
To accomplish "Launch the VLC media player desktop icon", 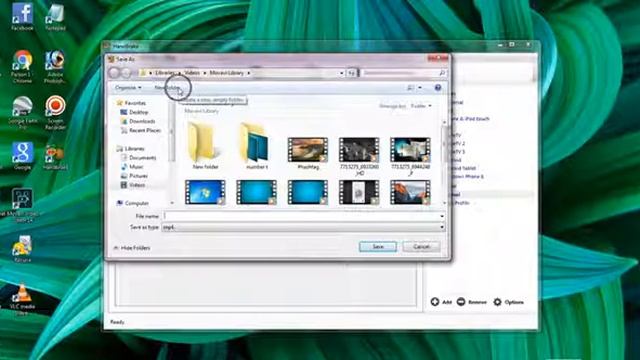I will click(x=22, y=299).
